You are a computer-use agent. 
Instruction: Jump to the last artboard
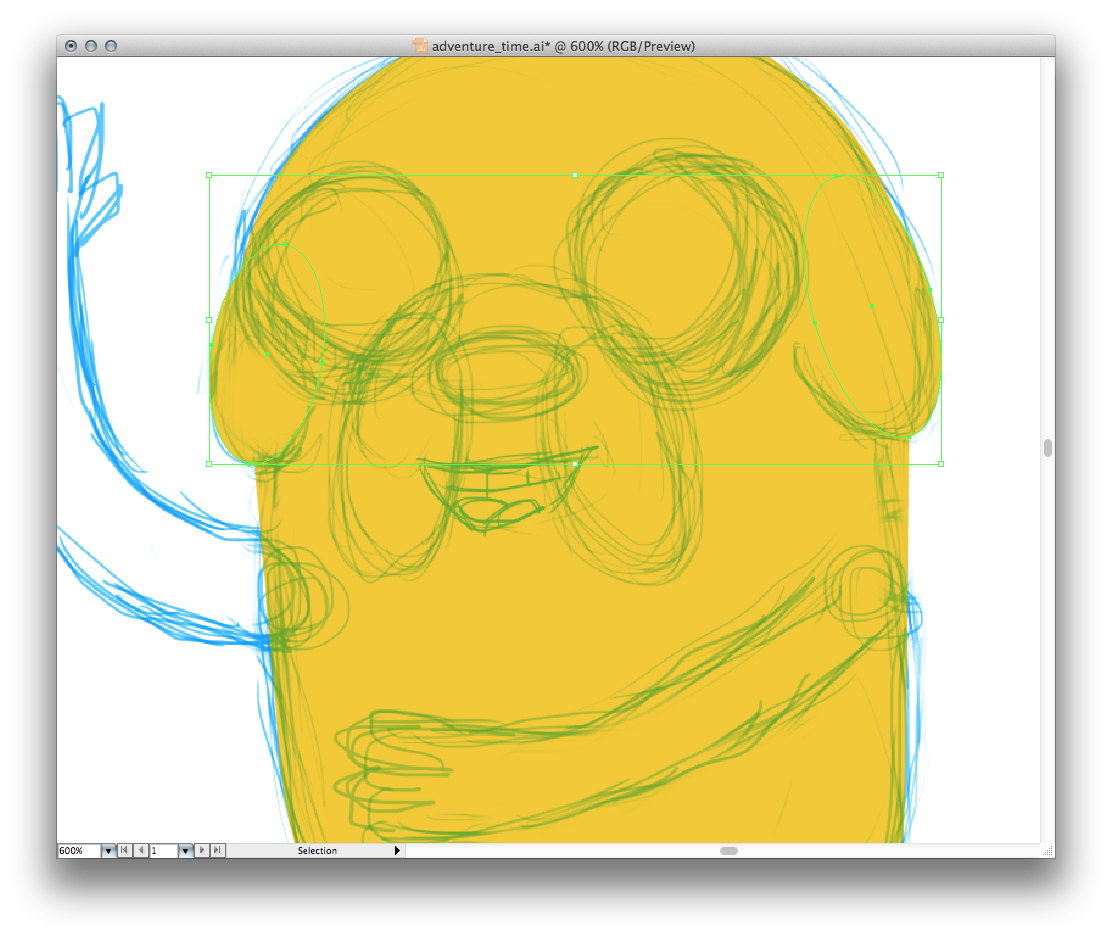218,851
